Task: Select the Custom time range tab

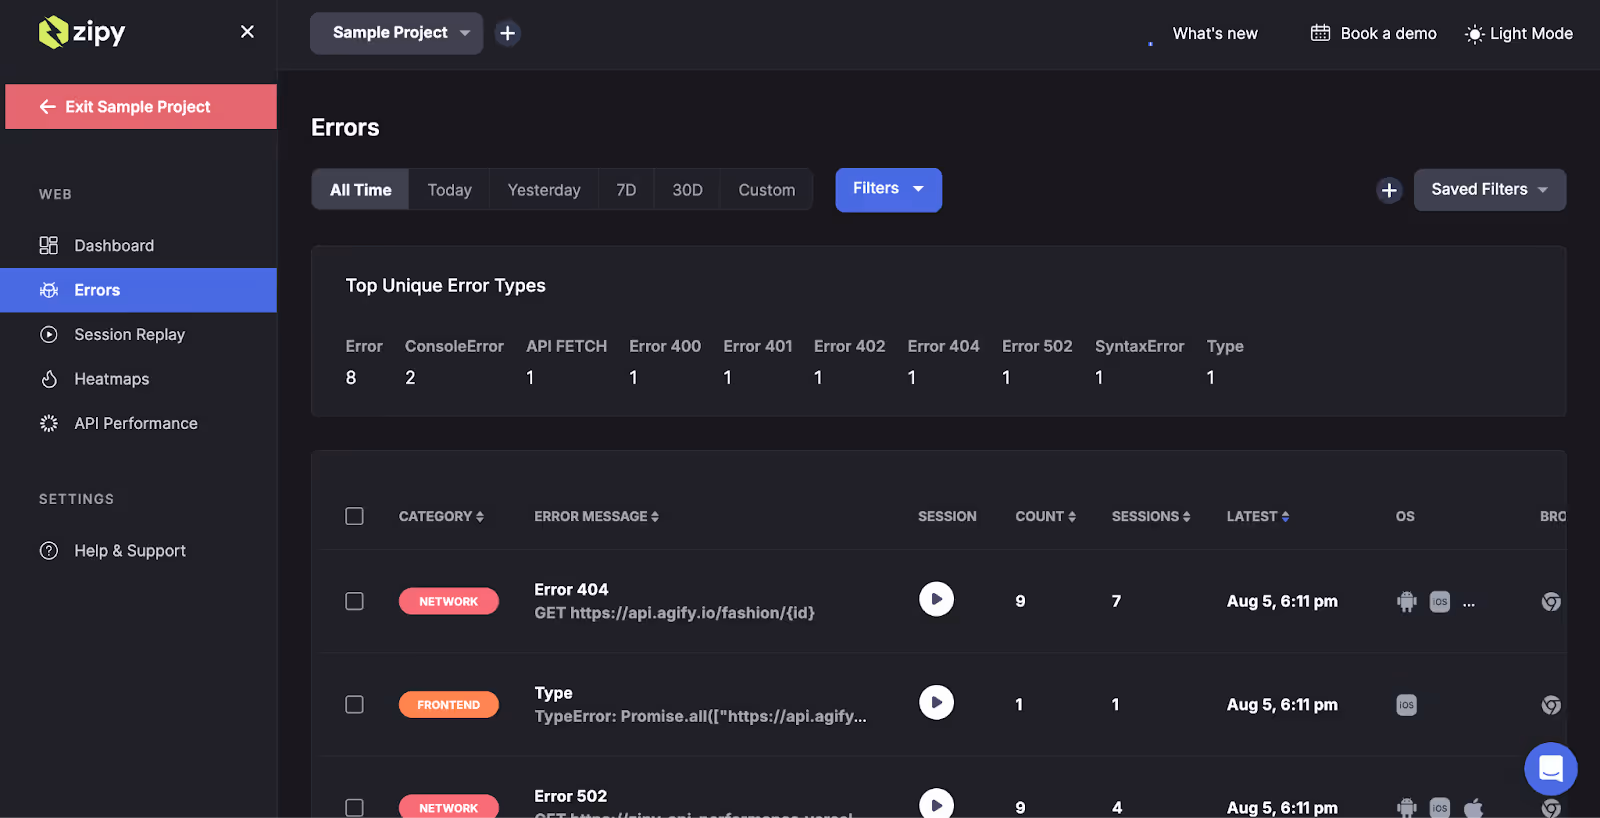Action: pos(767,190)
